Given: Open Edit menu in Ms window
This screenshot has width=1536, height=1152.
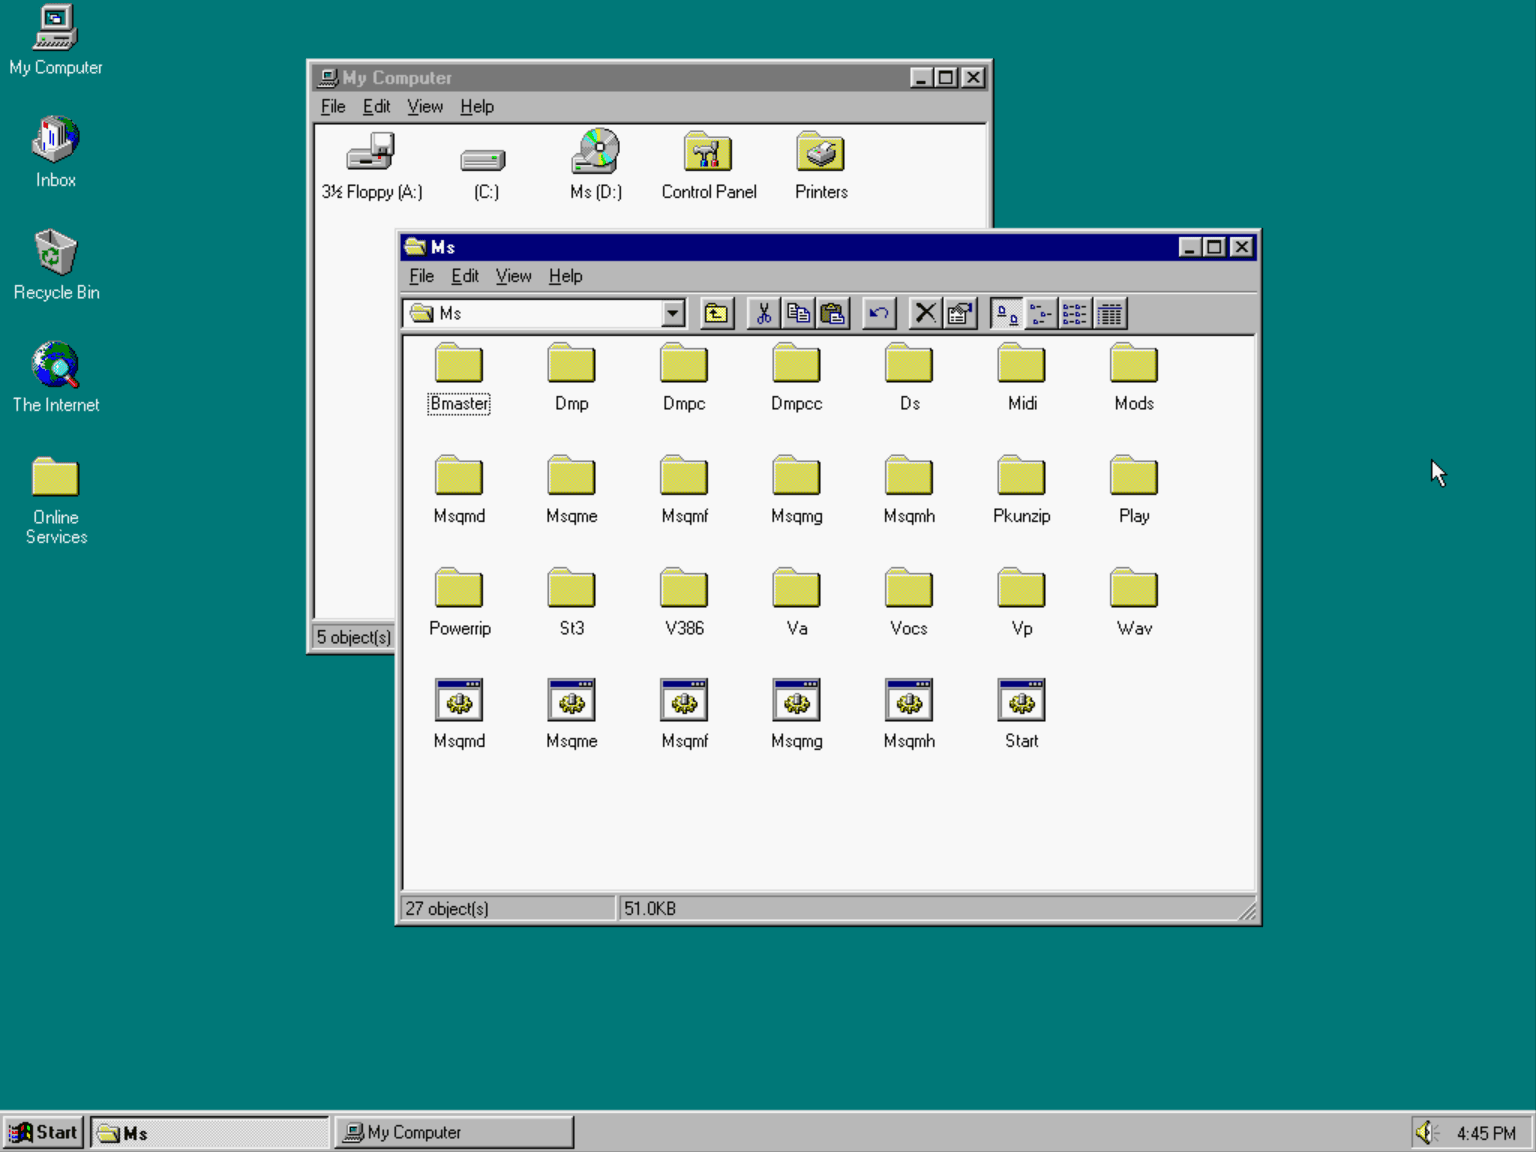Looking at the screenshot, I should [x=465, y=276].
